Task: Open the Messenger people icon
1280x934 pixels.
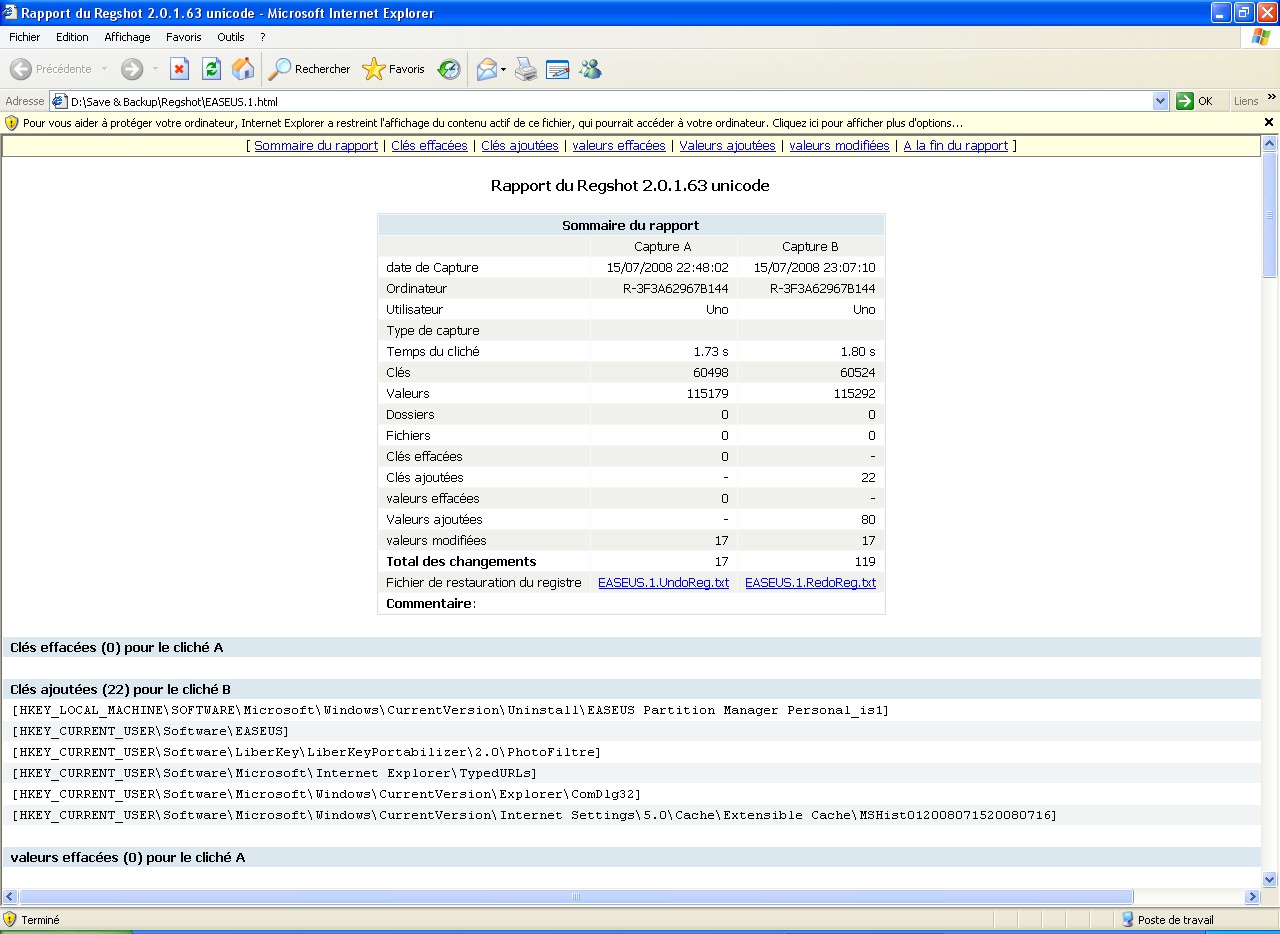Action: [590, 69]
